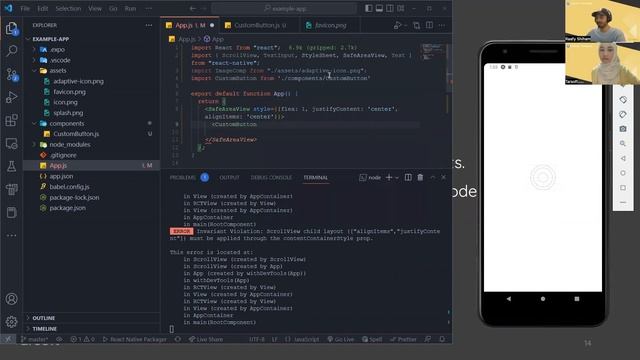
Task: Kill terminal with trash icon
Action: (420, 177)
